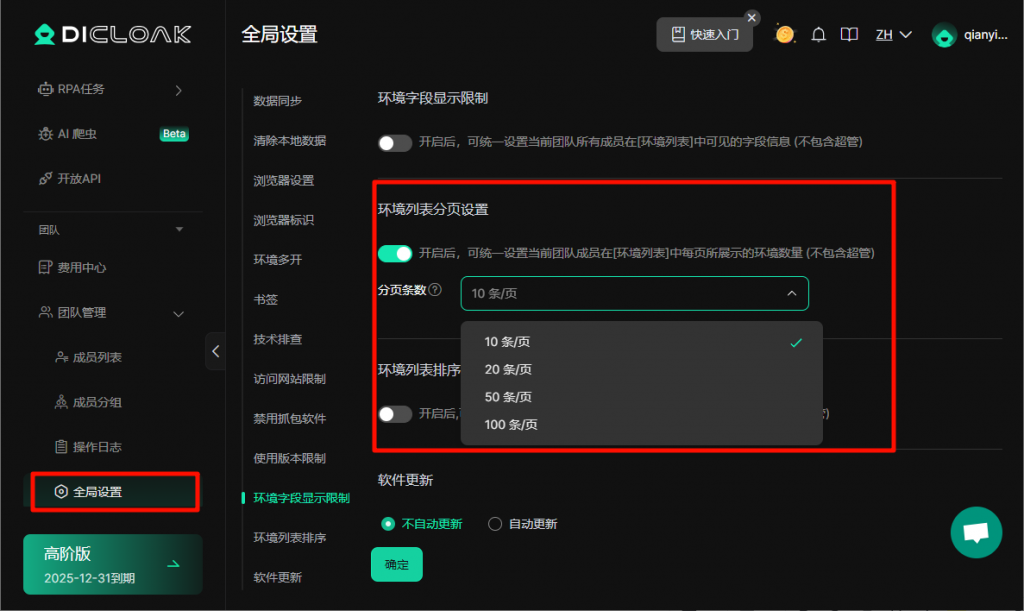
Task: Click the orange coin icon in header
Action: [785, 35]
